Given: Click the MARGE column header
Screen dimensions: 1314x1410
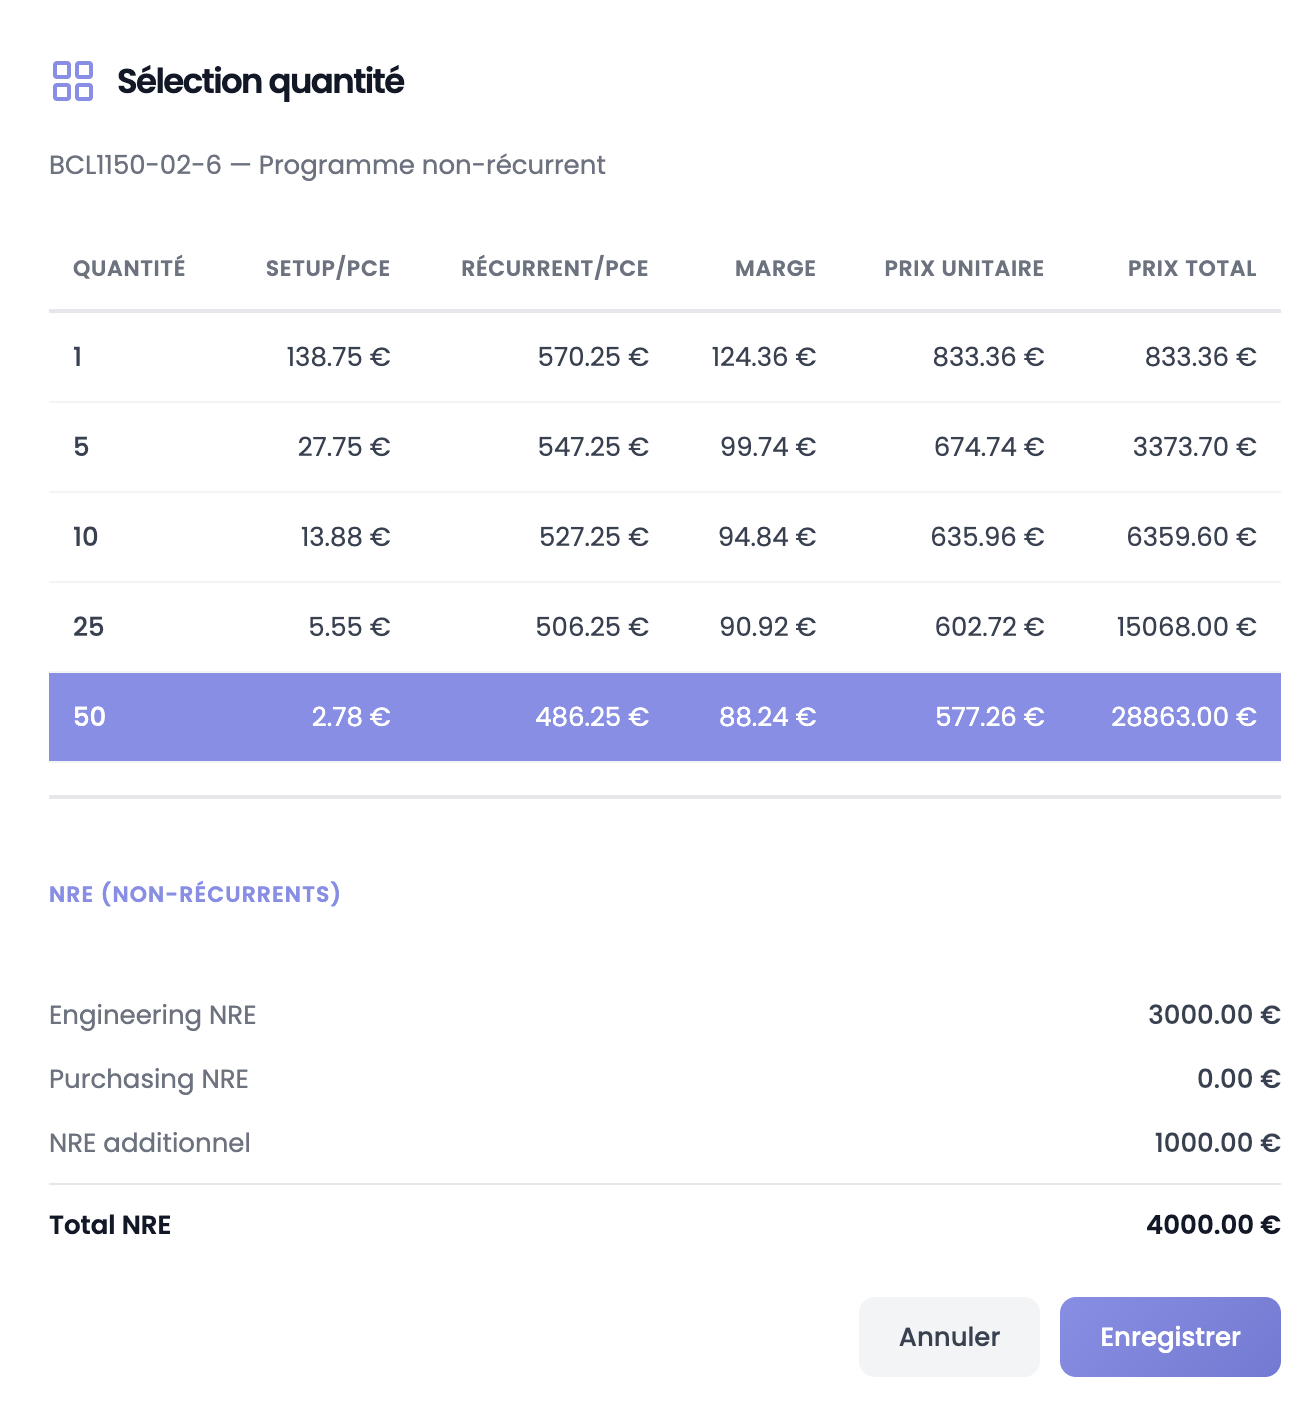Looking at the screenshot, I should pyautogui.click(x=775, y=268).
